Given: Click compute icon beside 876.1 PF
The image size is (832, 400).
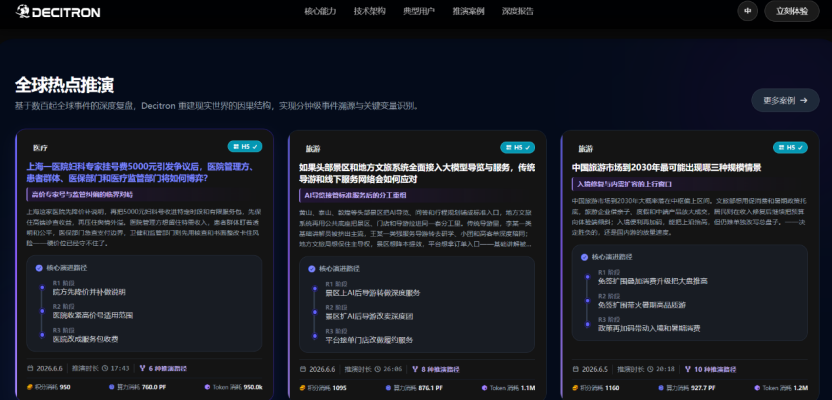Looking at the screenshot, I should tap(389, 388).
